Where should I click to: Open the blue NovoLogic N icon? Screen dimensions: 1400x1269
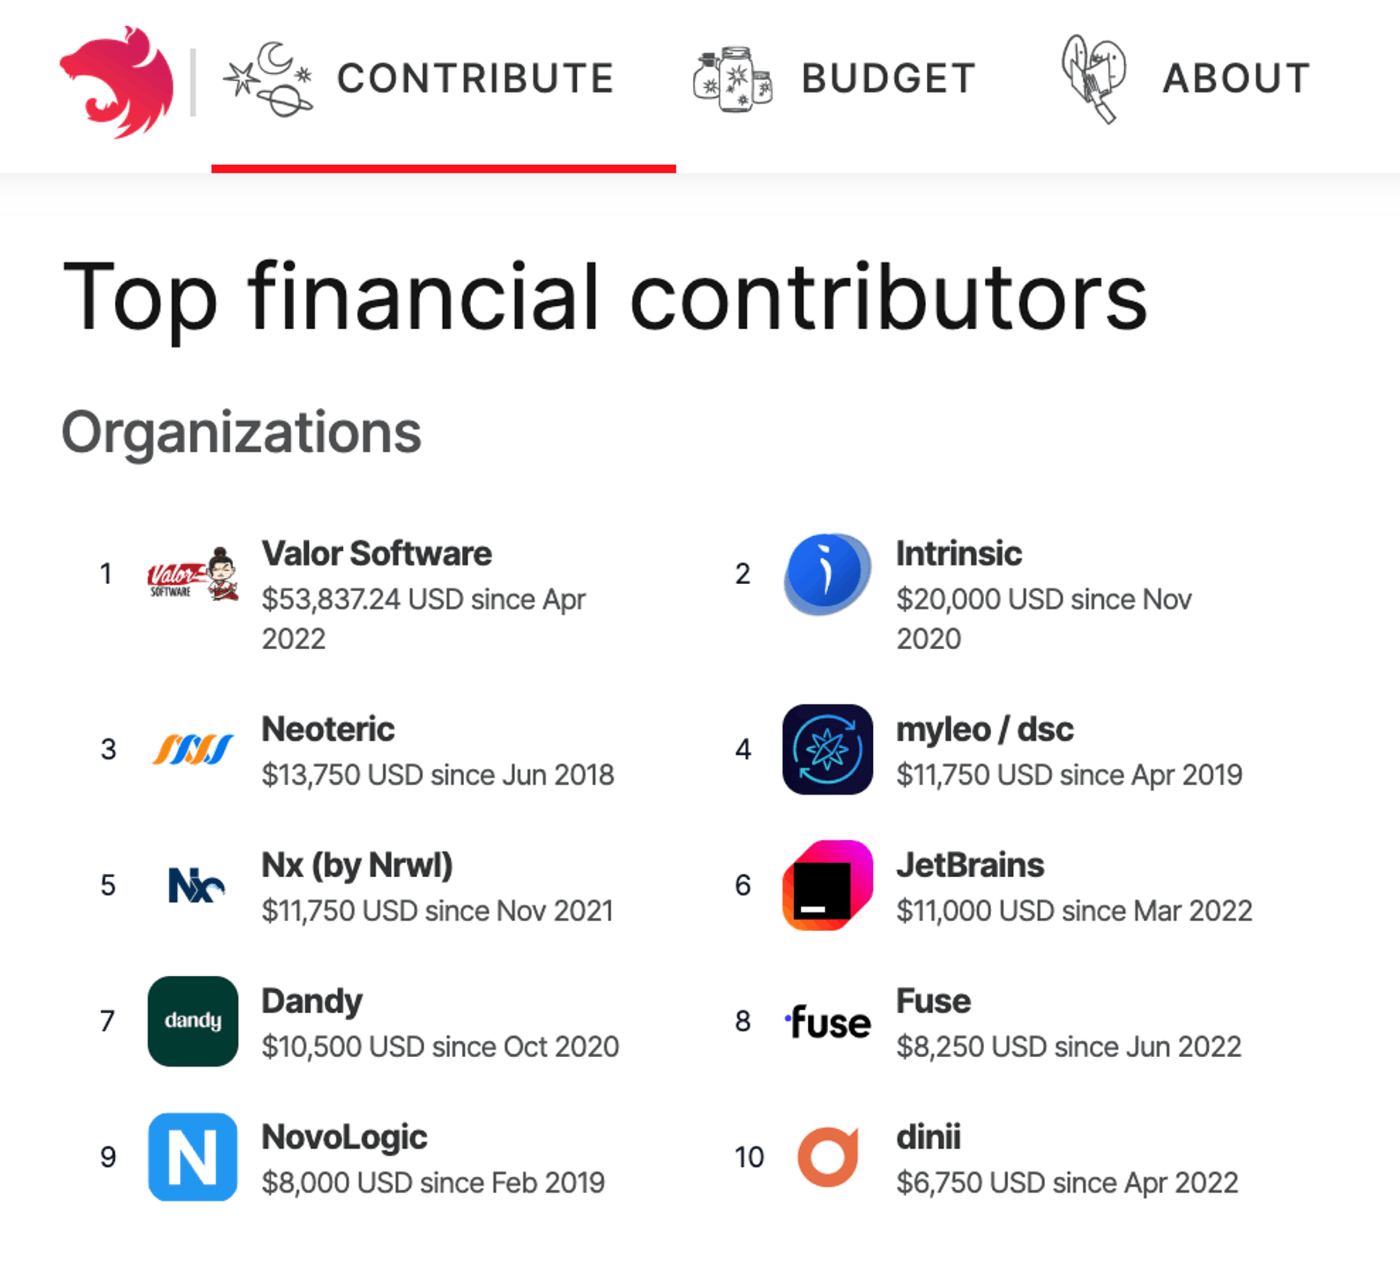click(193, 1157)
